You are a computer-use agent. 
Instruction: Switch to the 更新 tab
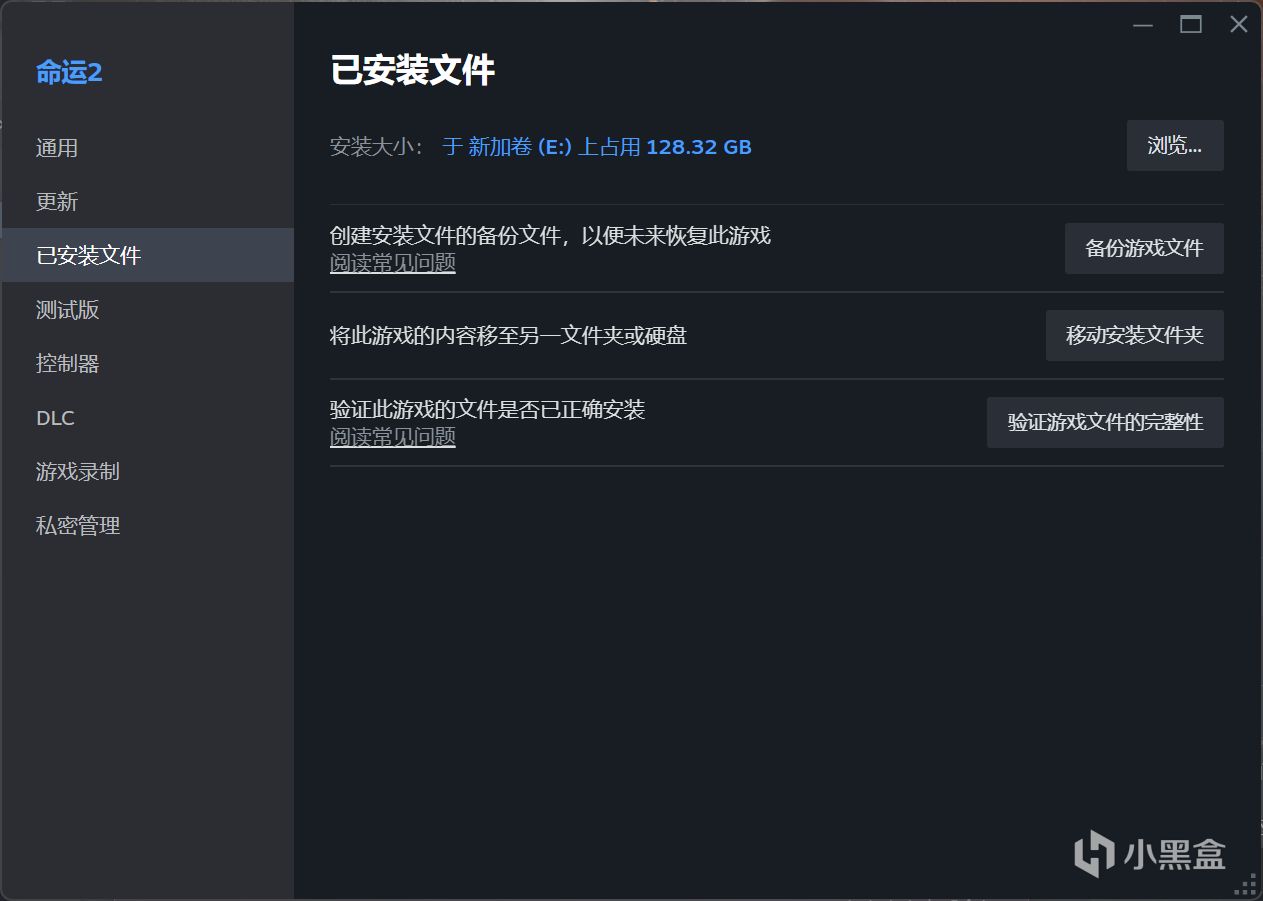pyautogui.click(x=57, y=202)
